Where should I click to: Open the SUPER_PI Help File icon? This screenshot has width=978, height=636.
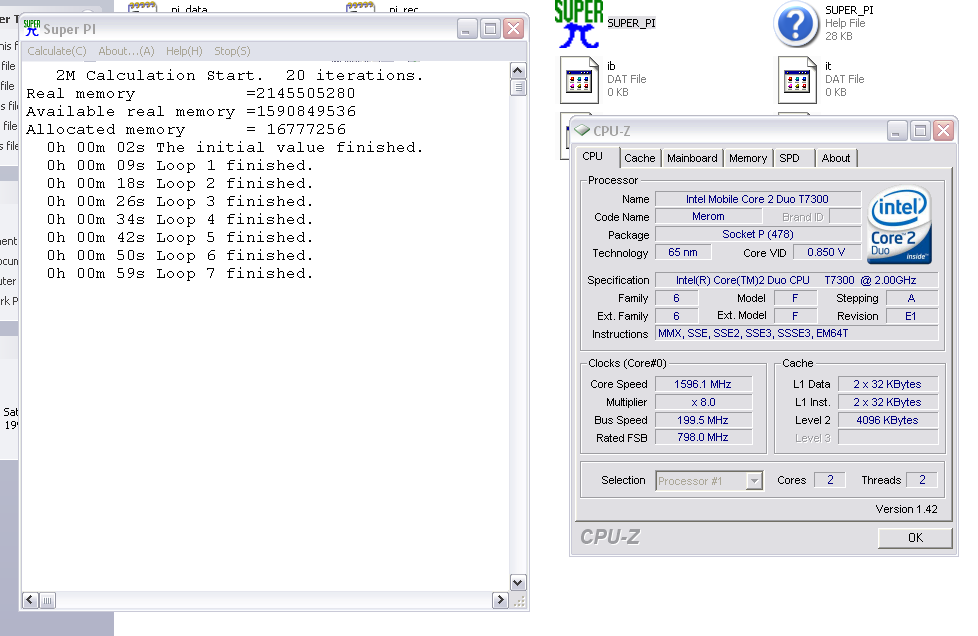796,24
